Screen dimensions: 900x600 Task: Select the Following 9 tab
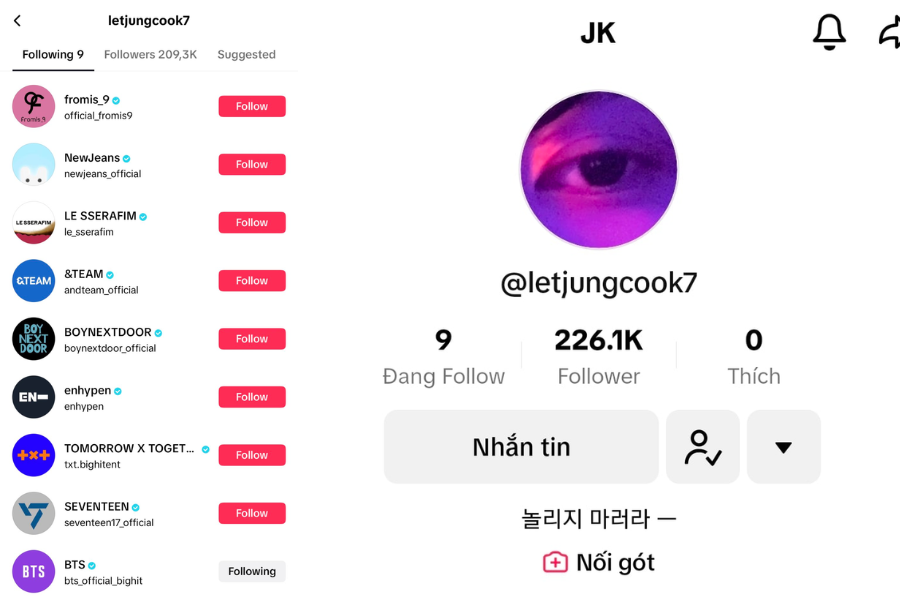pyautogui.click(x=53, y=55)
